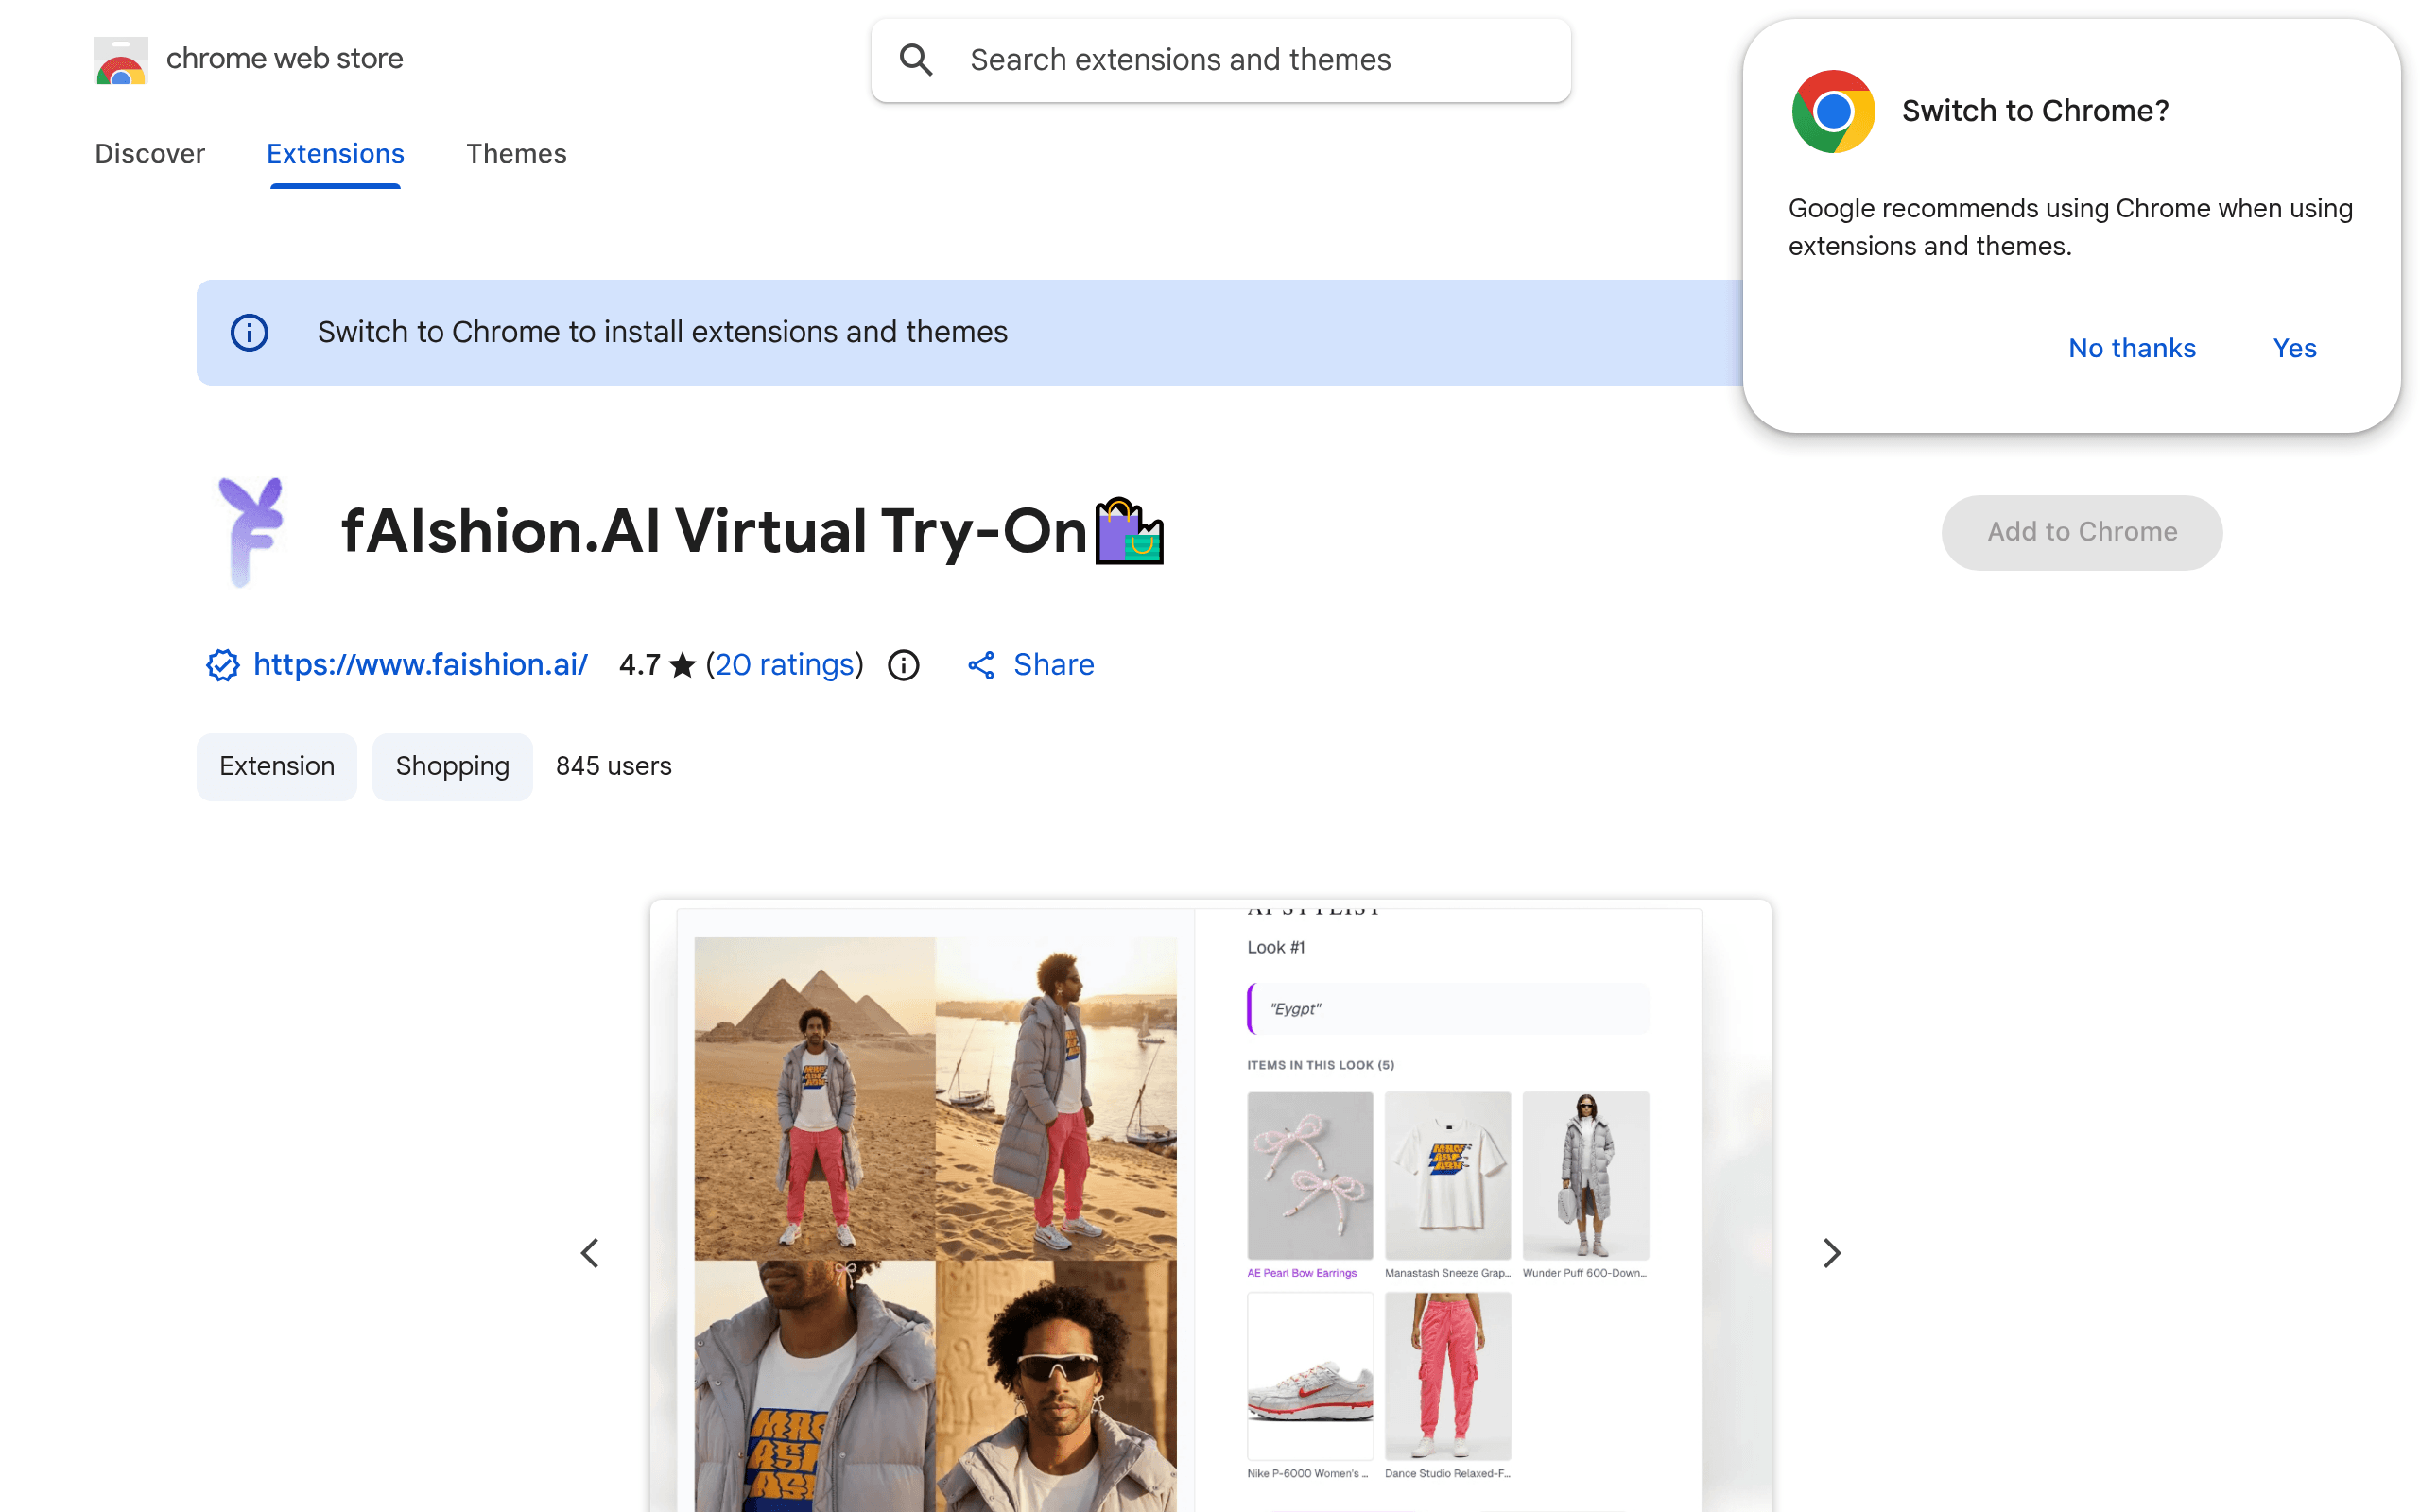Click the search magnifier icon
Screen dimensions: 2420x1512
pos(916,60)
